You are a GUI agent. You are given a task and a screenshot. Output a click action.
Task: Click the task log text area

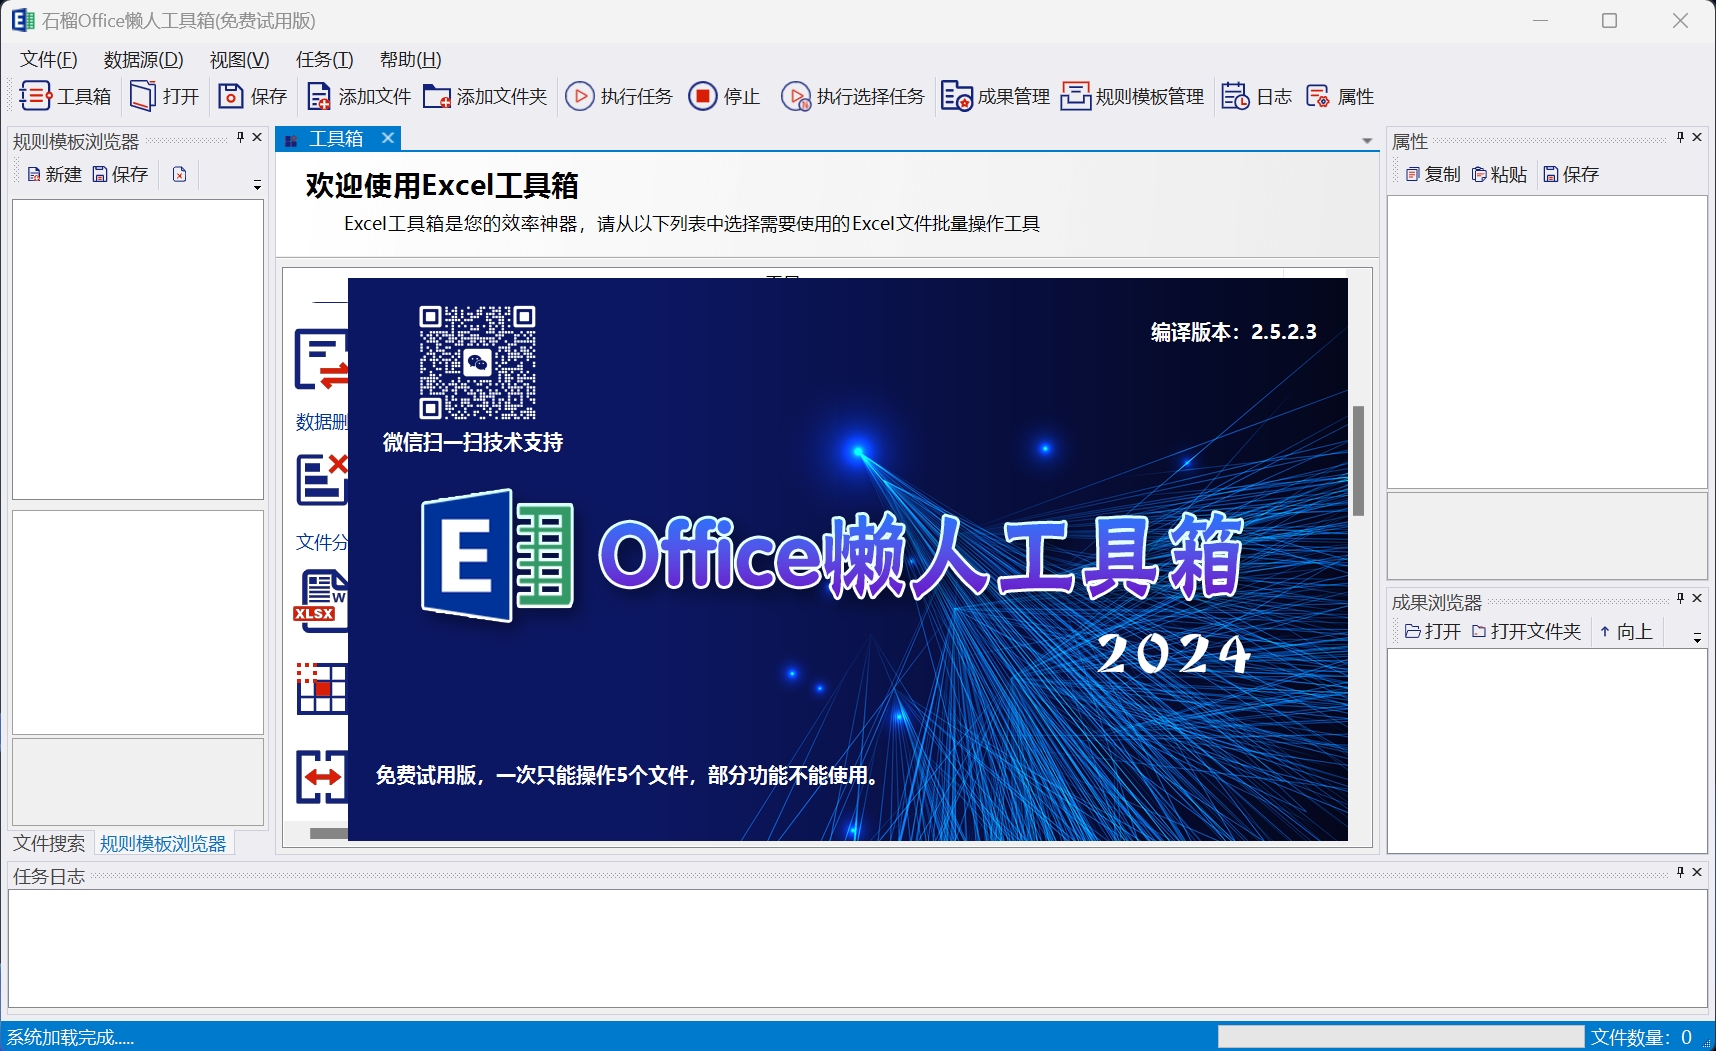(857, 948)
